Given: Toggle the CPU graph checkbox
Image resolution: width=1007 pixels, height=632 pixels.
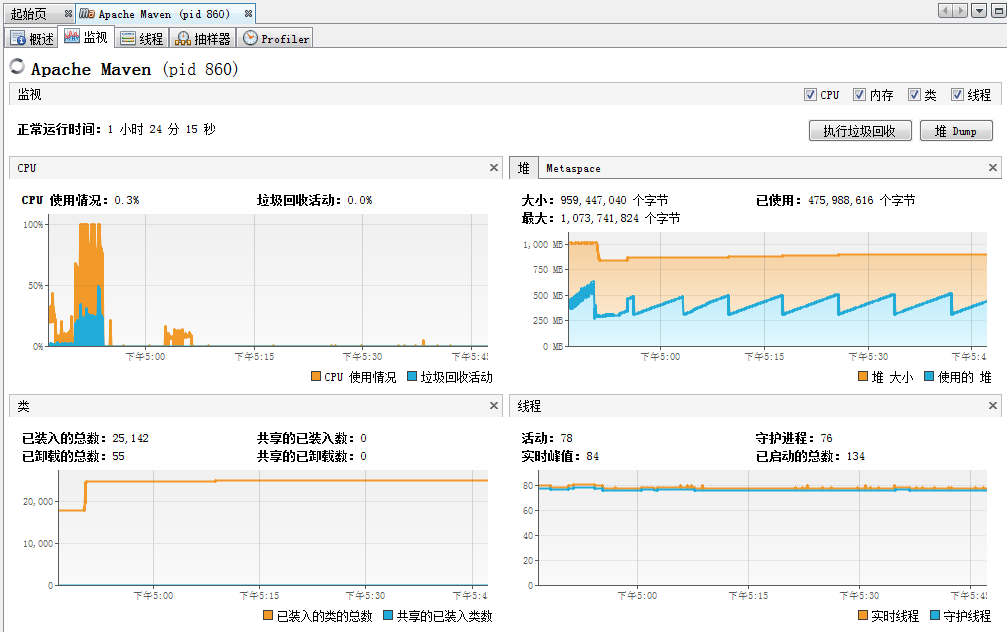Looking at the screenshot, I should [x=810, y=94].
